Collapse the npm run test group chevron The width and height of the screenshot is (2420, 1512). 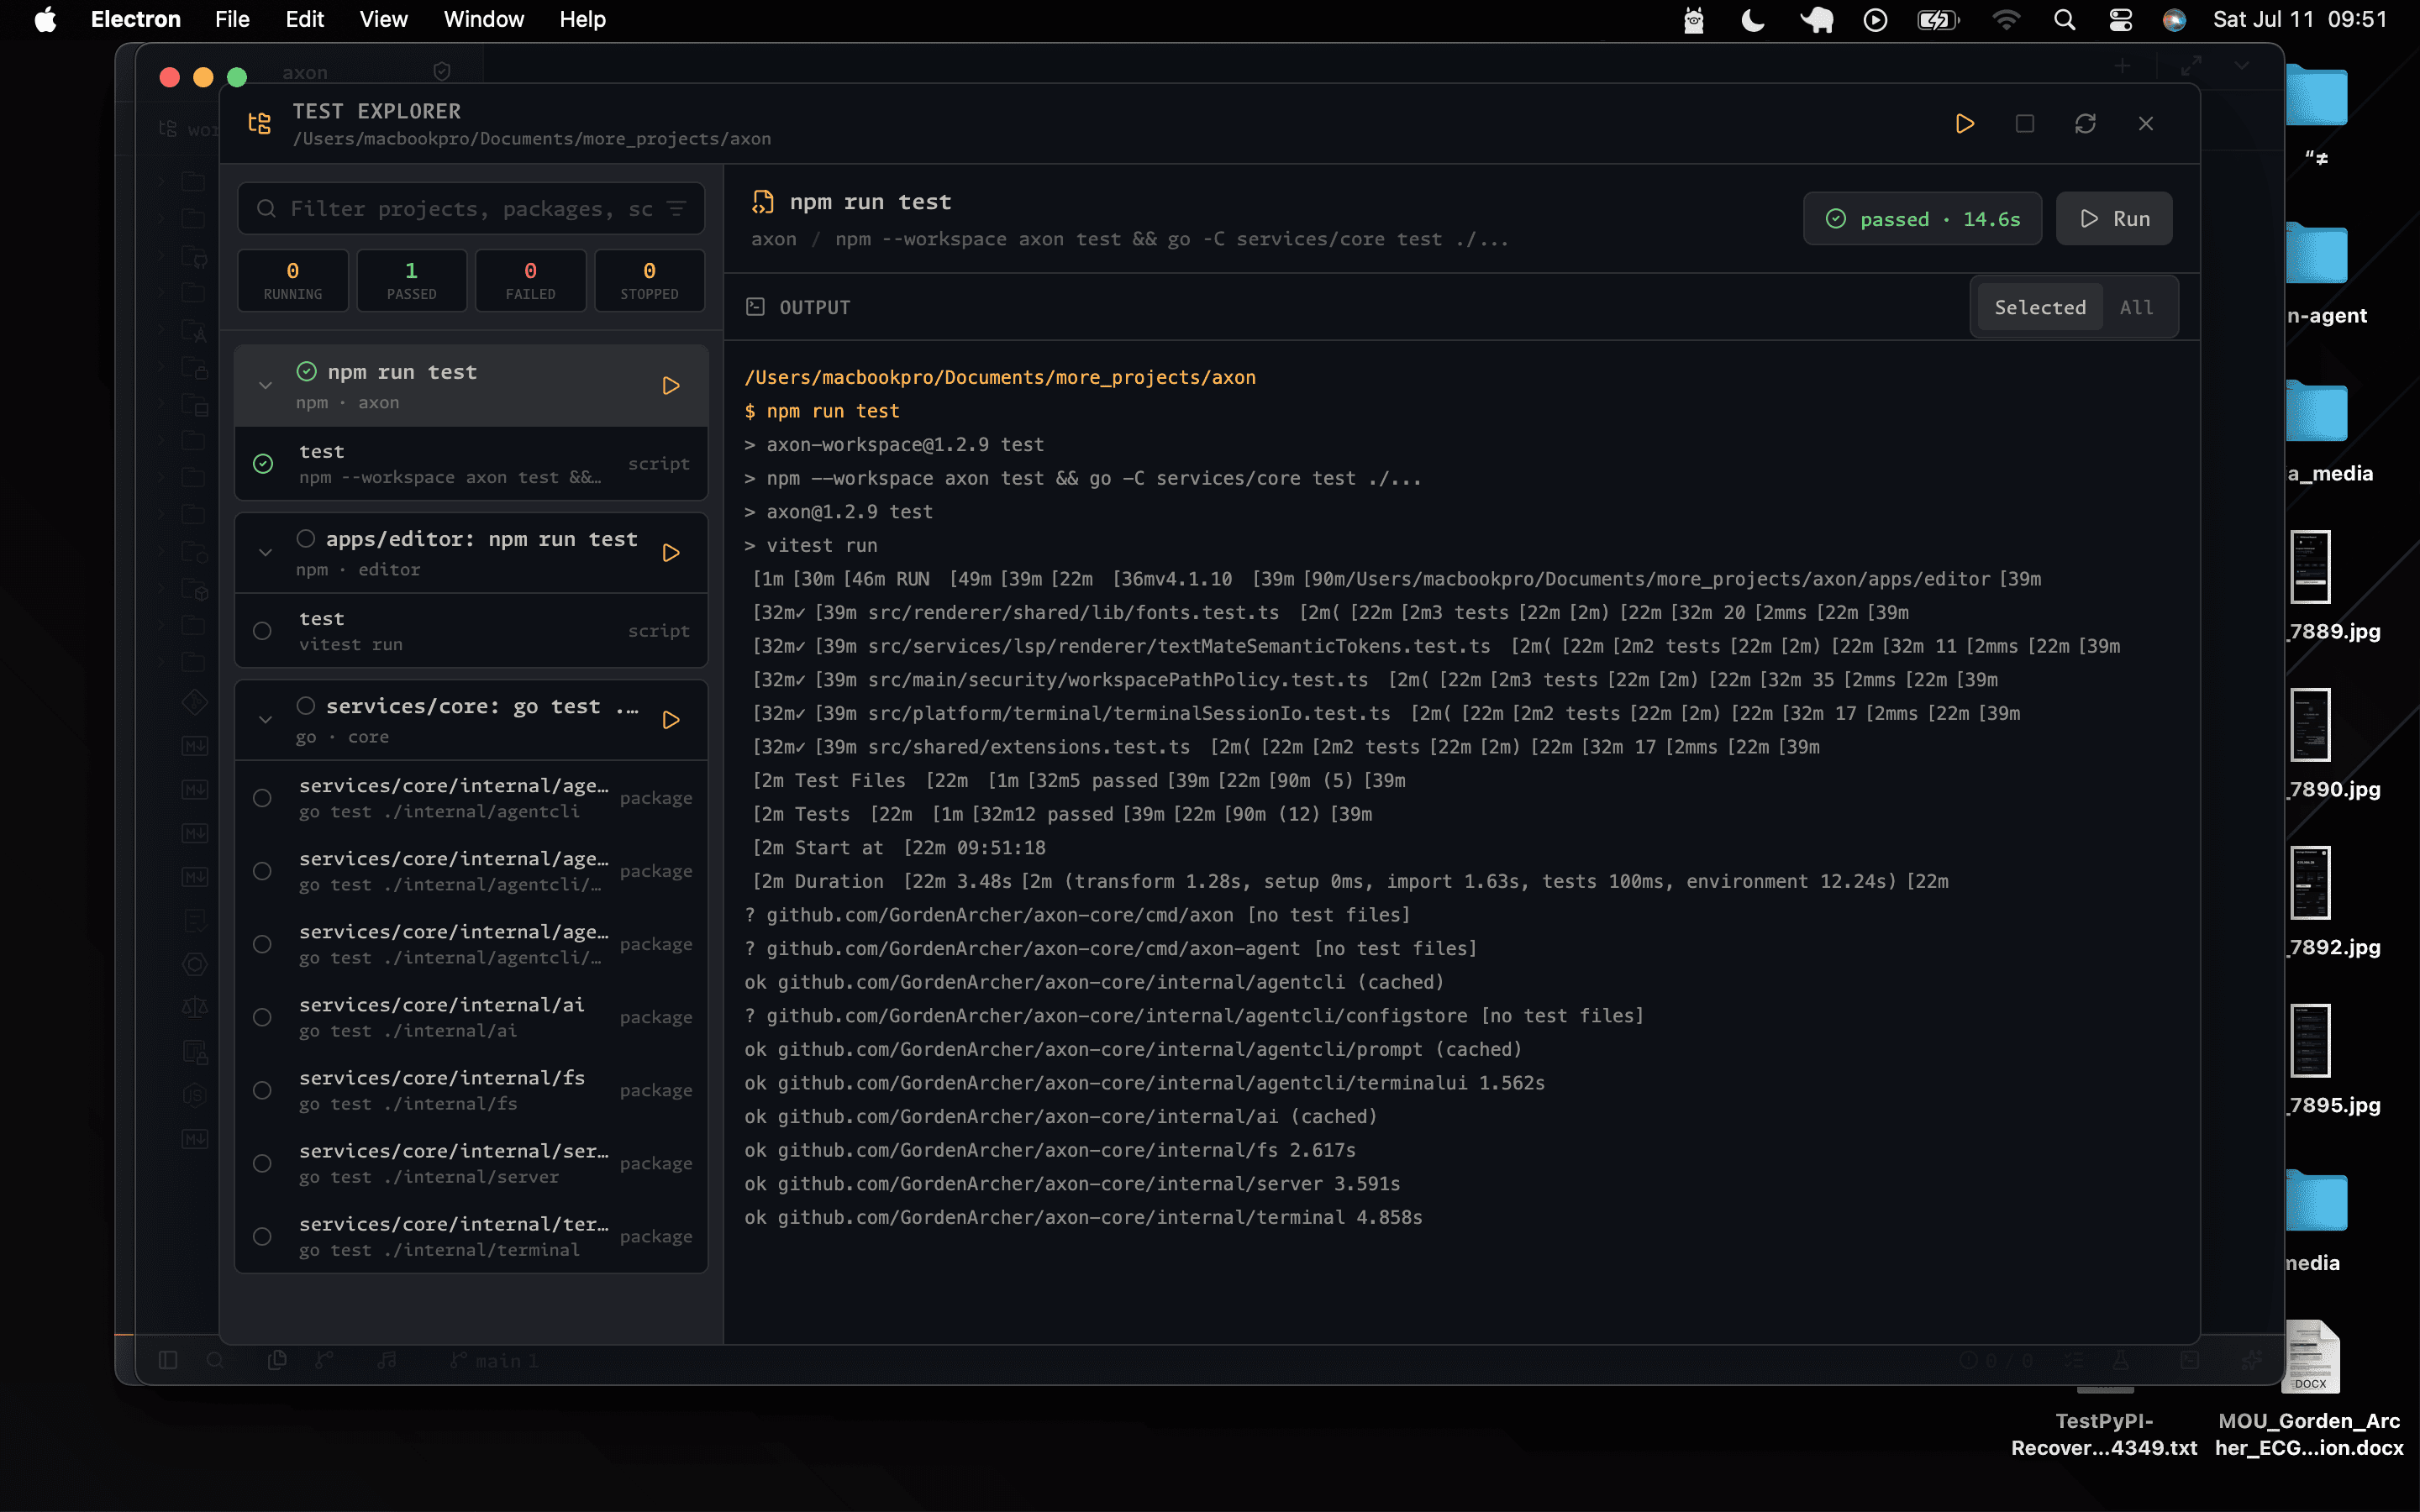click(x=265, y=386)
